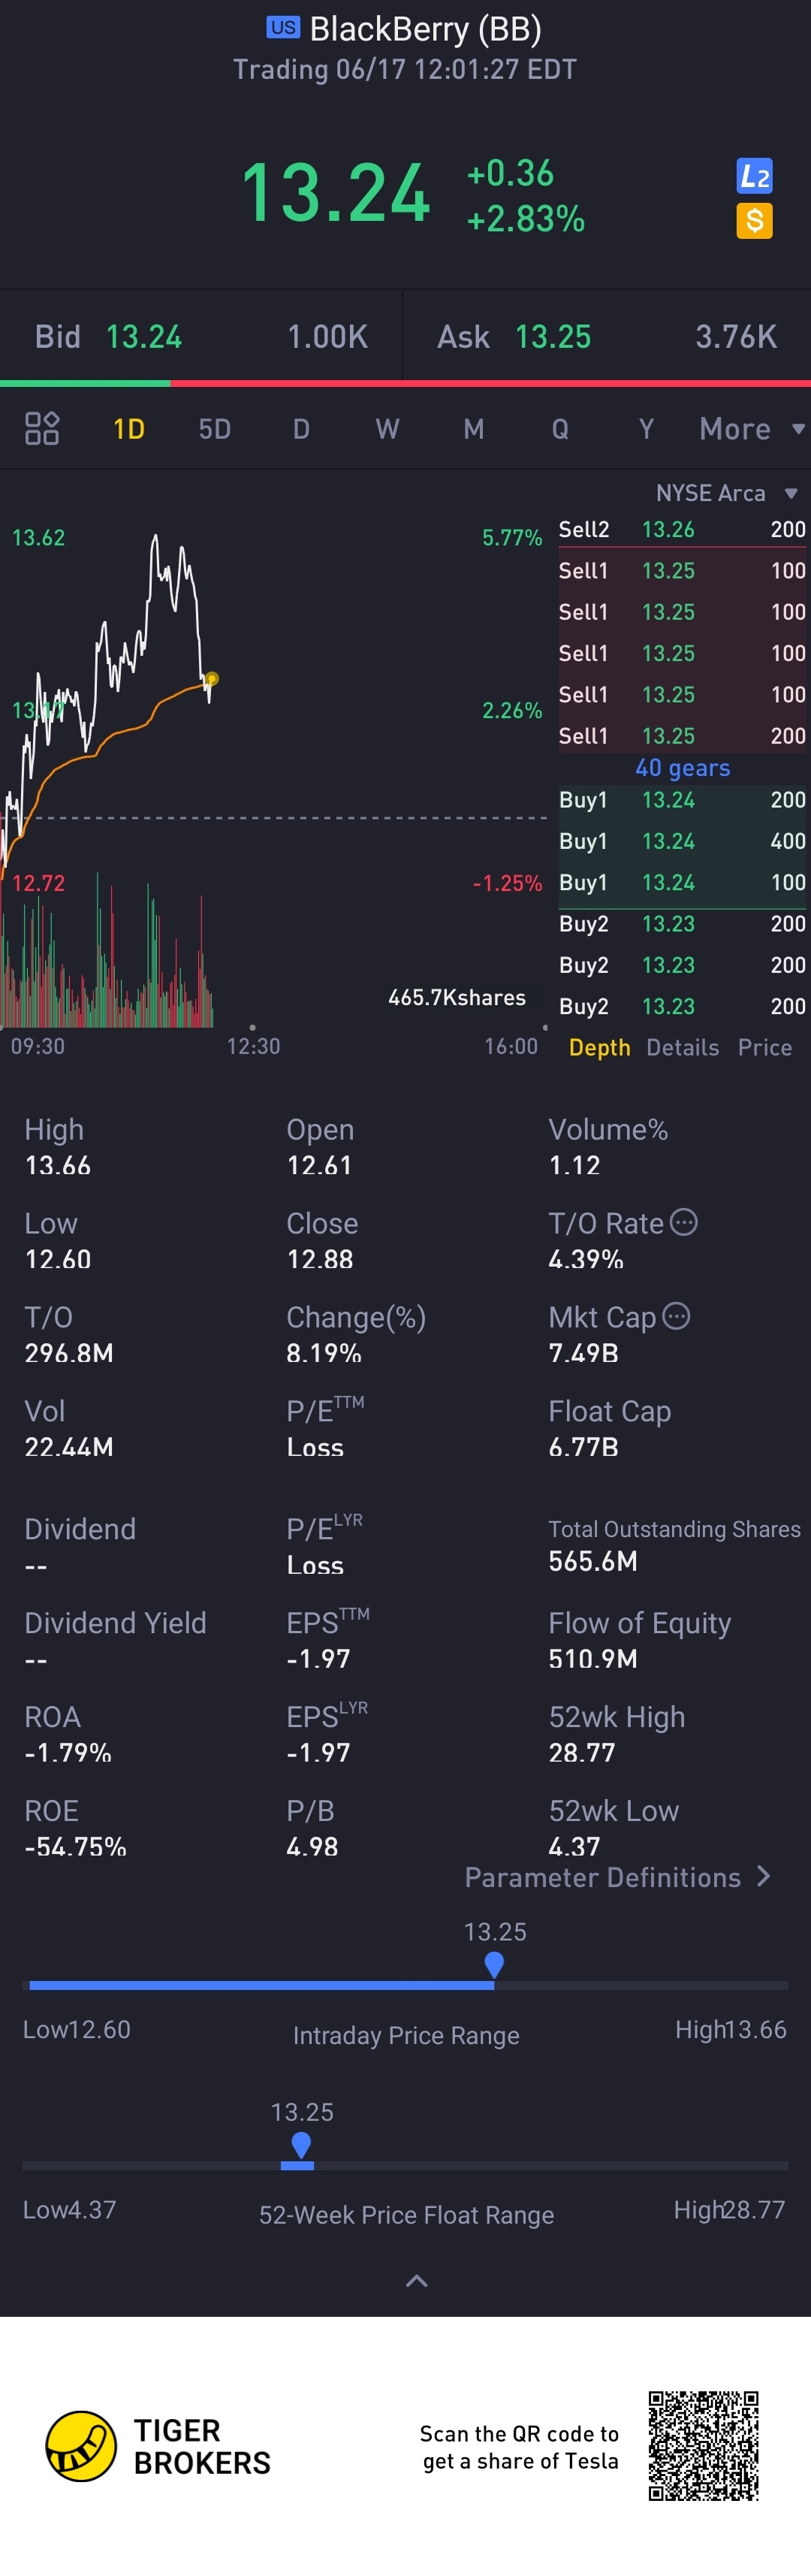This screenshot has height=2576, width=811.
Task: Tap the T/O Rate info icon
Action: [x=684, y=1222]
